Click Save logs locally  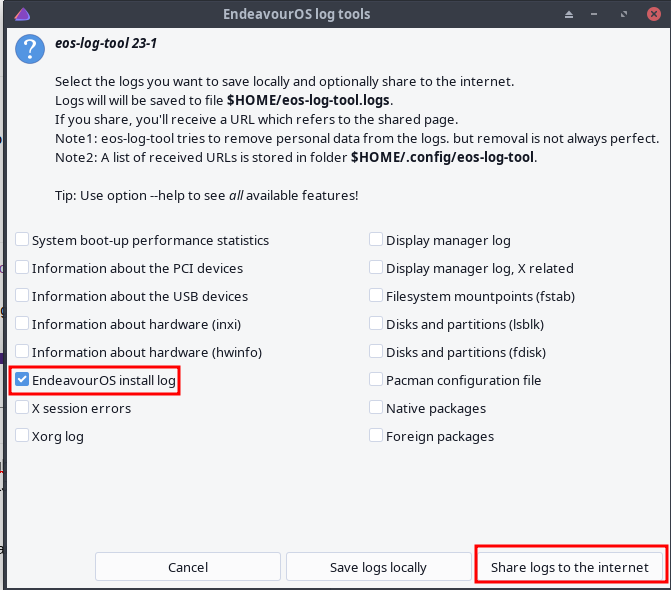coord(378,567)
